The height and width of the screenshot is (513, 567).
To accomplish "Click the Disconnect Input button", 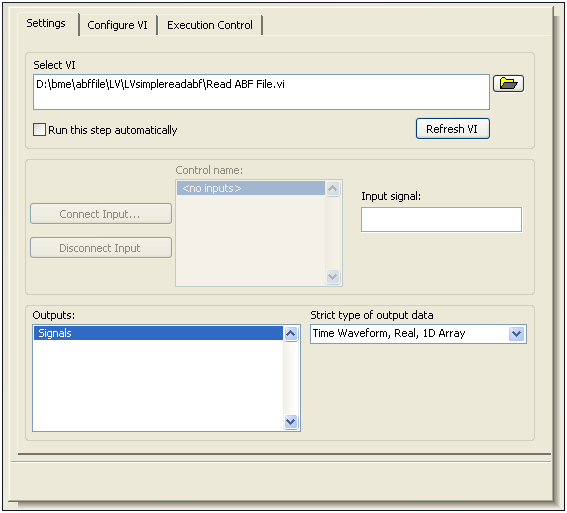I will (101, 248).
